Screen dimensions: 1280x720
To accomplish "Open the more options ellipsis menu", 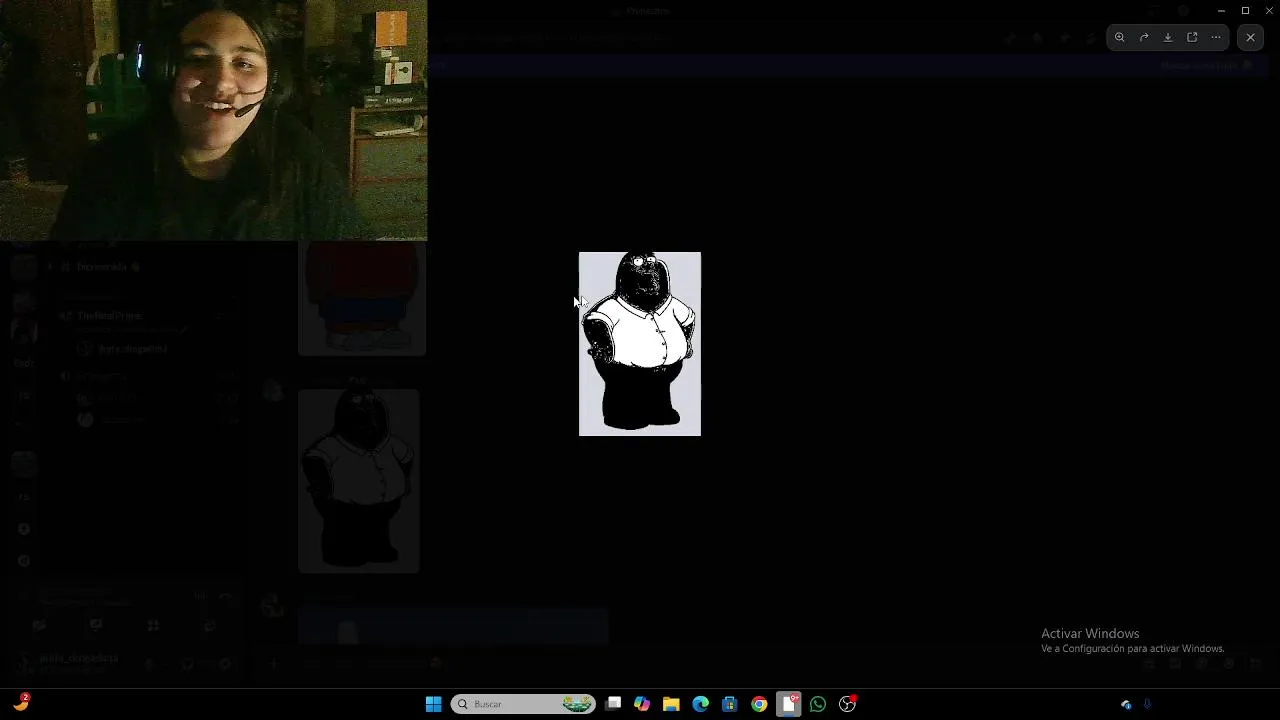I will (1216, 37).
